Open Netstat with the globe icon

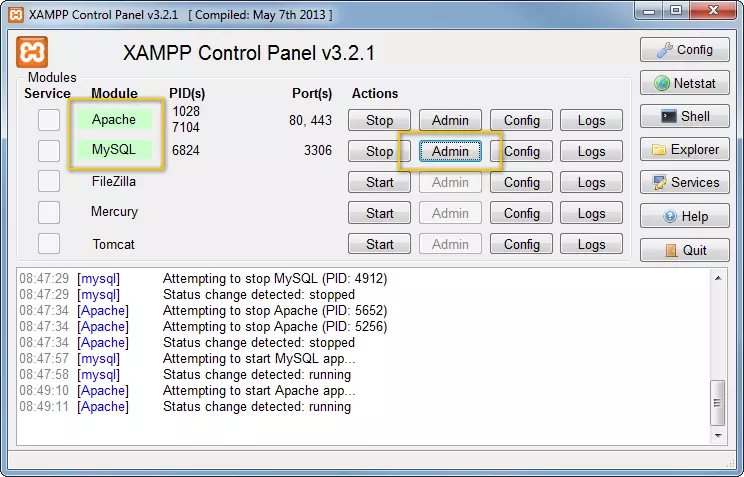pos(685,83)
